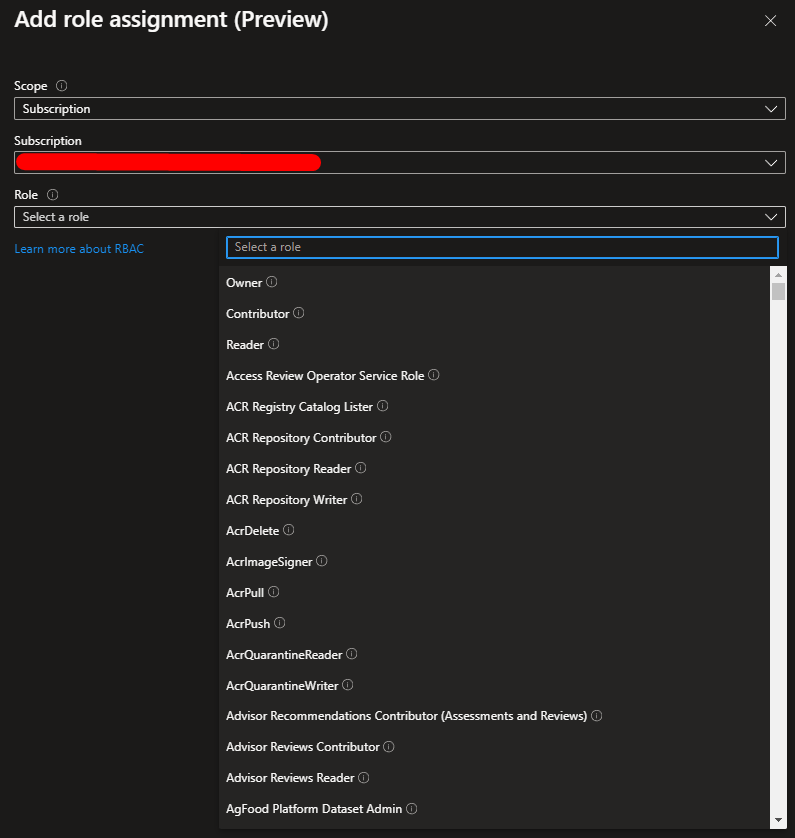This screenshot has height=838, width=795.
Task: Select Access Review Operator Service Role
Action: click(325, 376)
